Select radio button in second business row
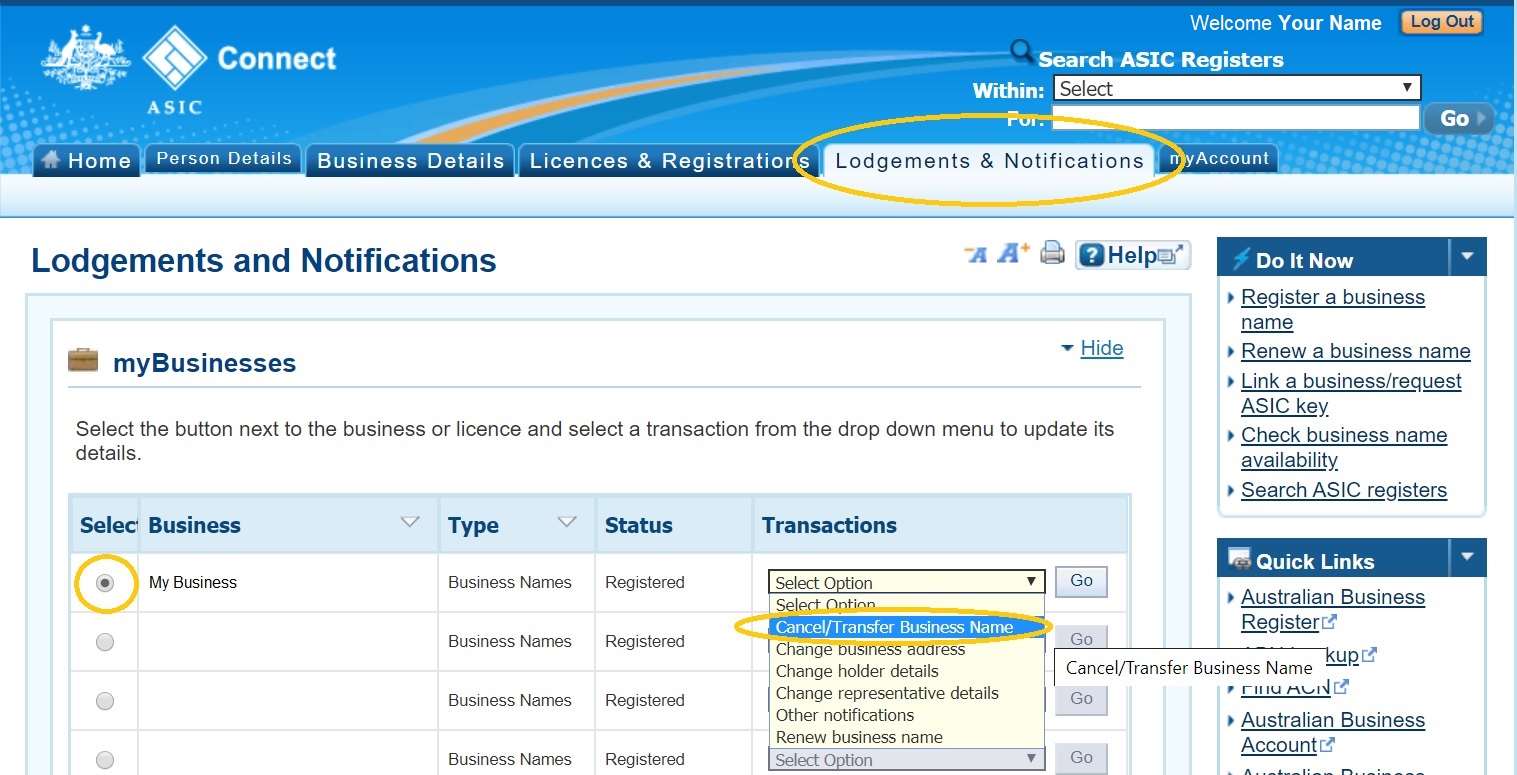This screenshot has width=1517, height=775. pyautogui.click(x=105, y=642)
